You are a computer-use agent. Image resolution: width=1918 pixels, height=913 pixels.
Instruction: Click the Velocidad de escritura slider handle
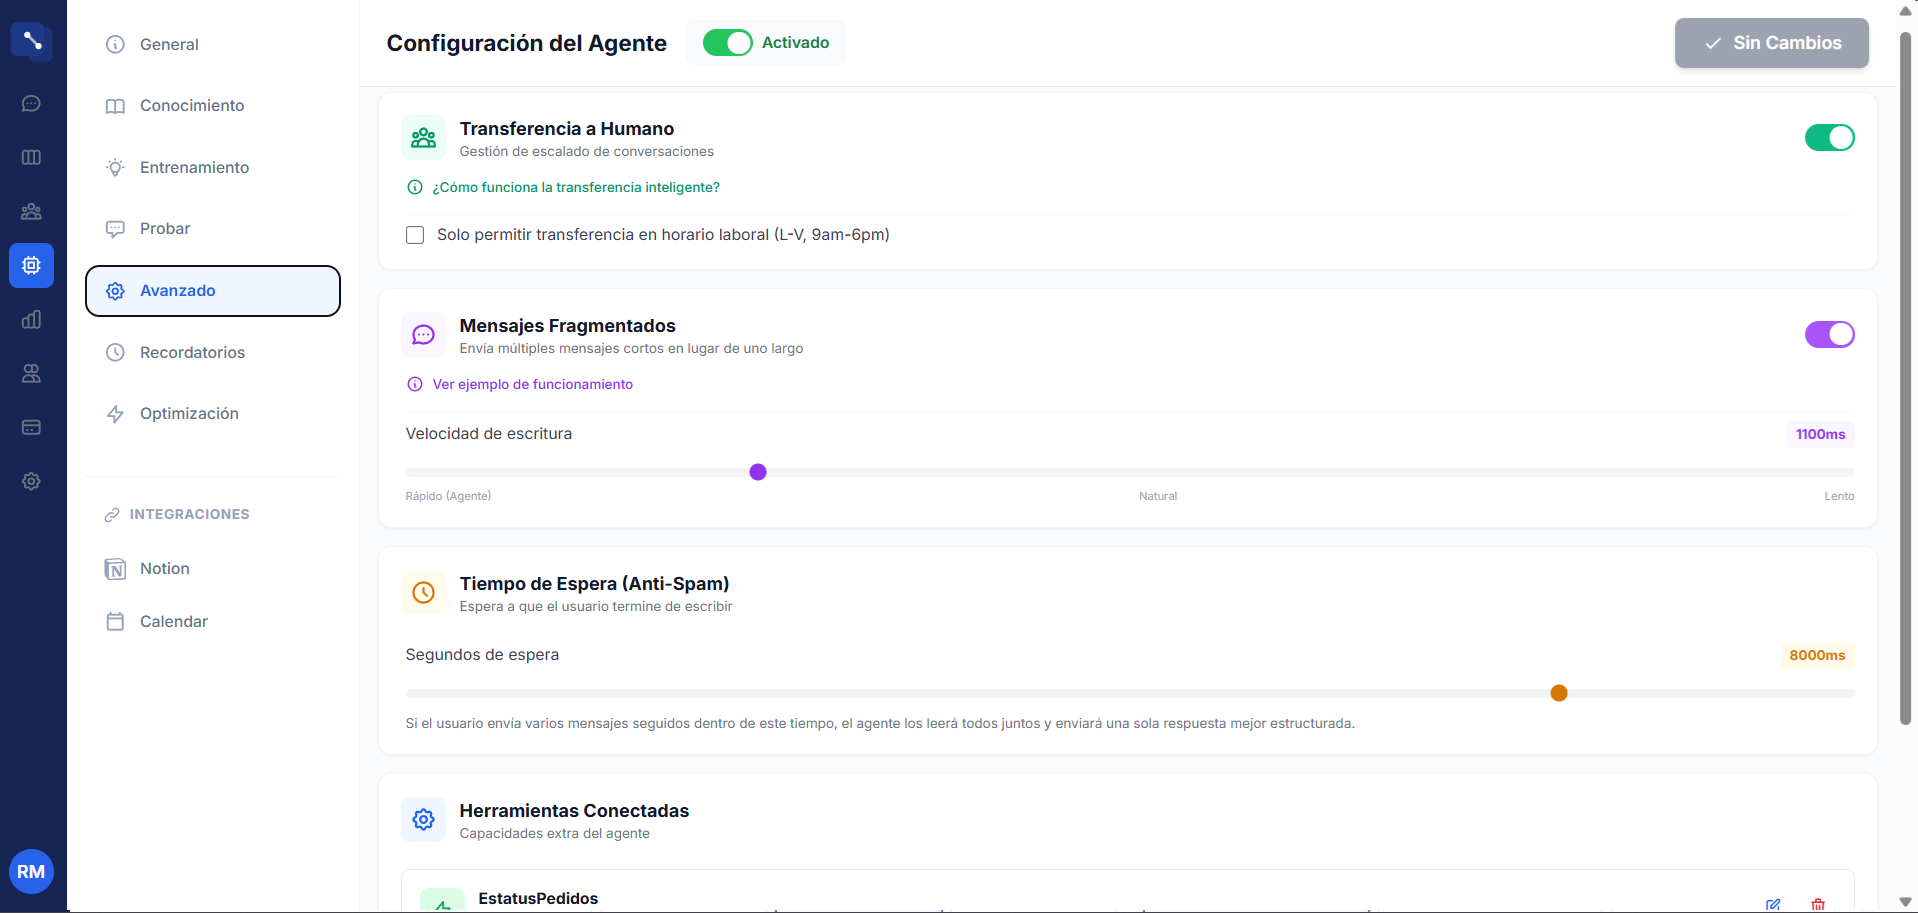758,472
